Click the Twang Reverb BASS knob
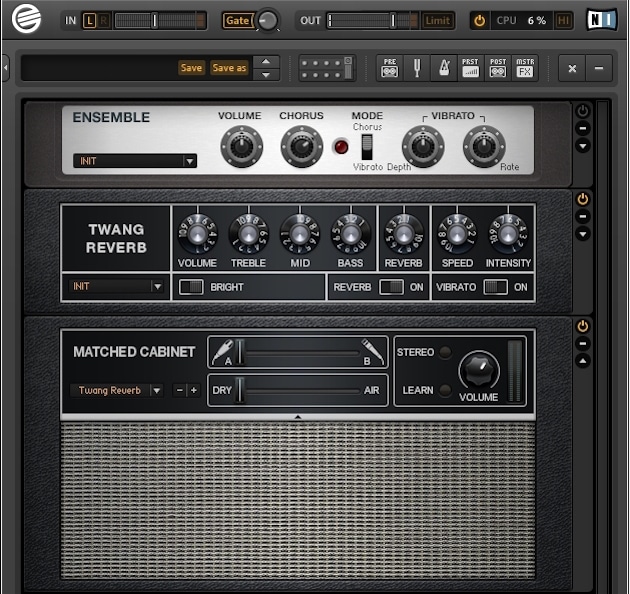The height and width of the screenshot is (594, 630). [x=350, y=234]
